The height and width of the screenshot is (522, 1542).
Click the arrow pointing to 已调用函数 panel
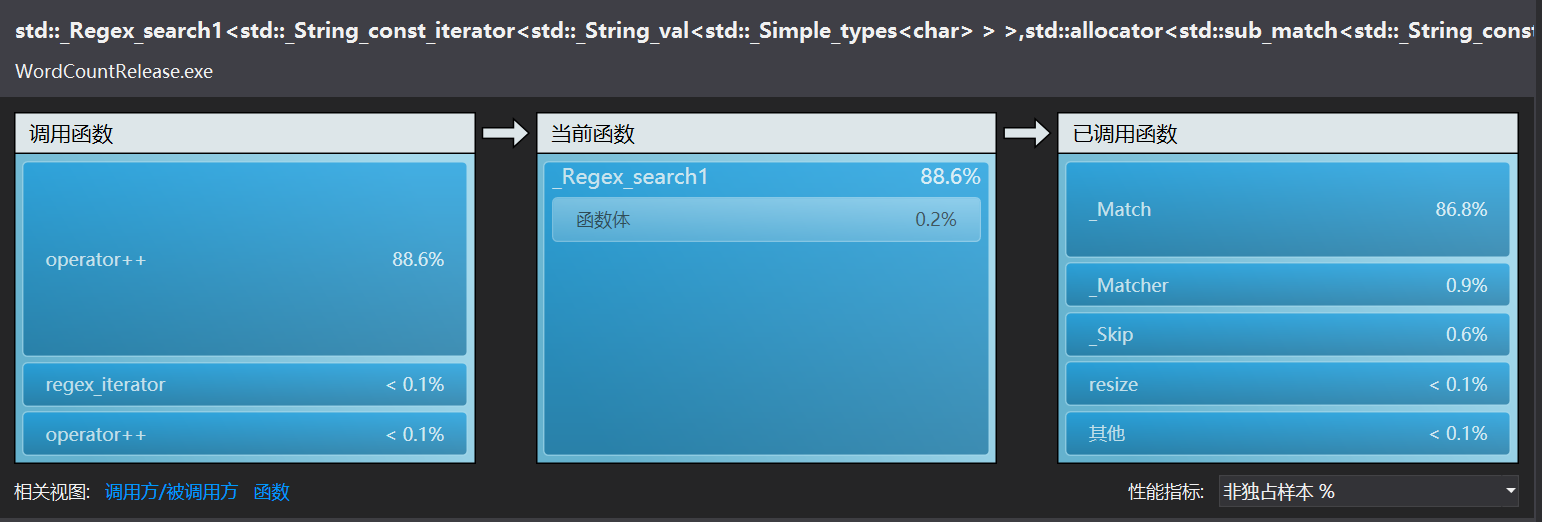[x=1027, y=134]
